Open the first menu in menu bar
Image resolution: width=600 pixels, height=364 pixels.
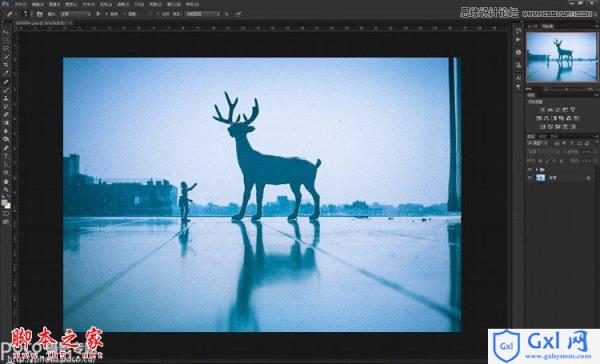(x=21, y=4)
